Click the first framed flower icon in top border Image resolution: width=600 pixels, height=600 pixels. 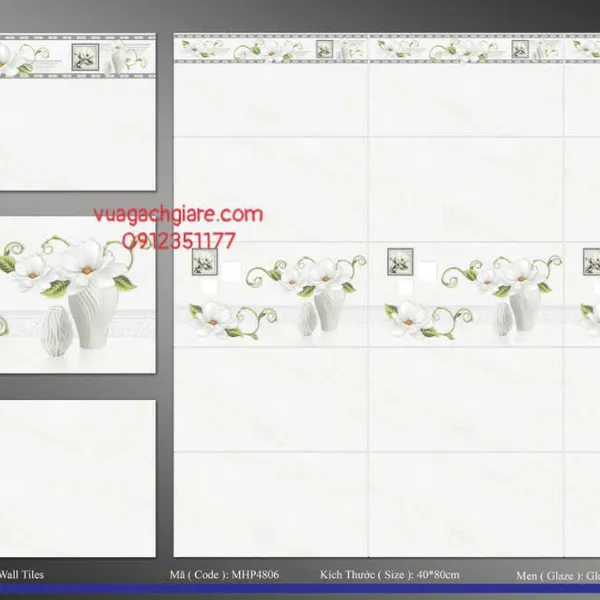tap(325, 48)
